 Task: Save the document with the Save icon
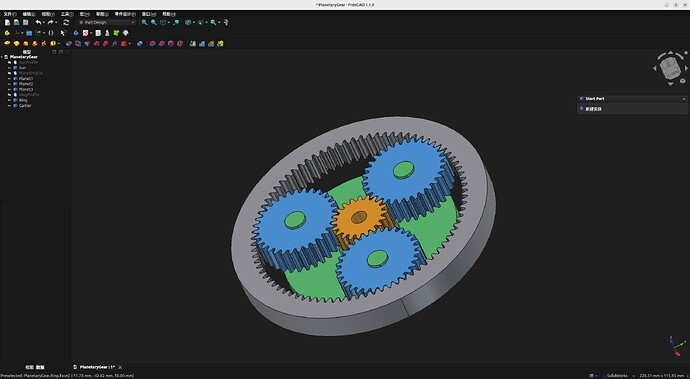[x=26, y=22]
